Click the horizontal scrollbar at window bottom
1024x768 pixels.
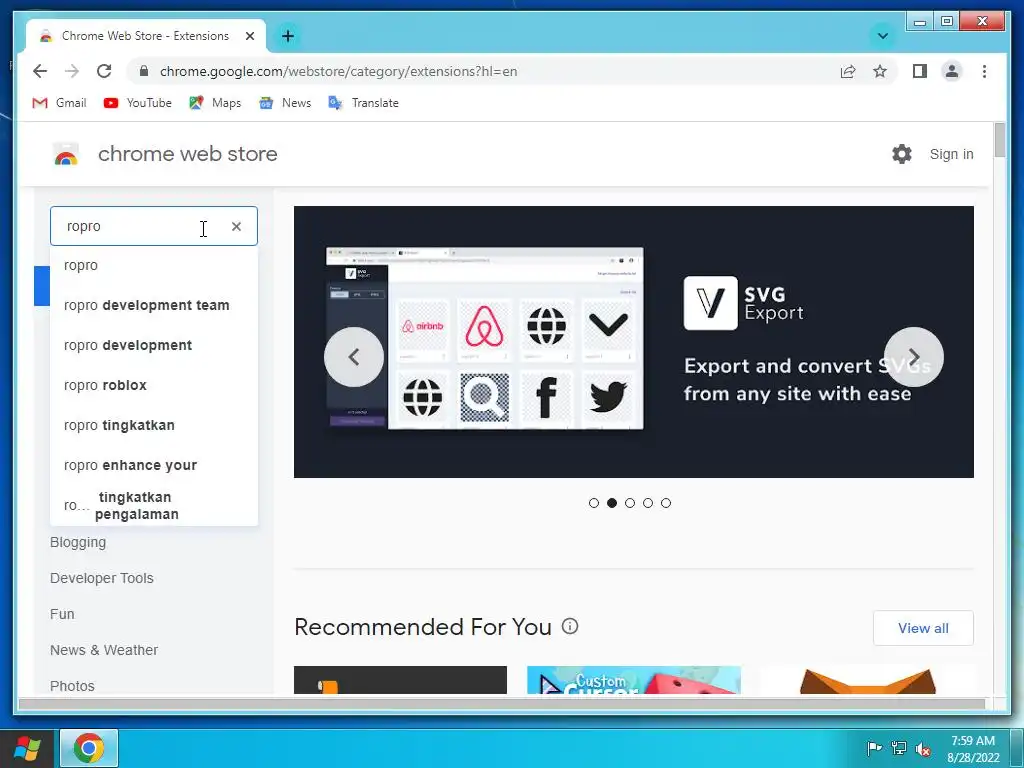coord(502,703)
